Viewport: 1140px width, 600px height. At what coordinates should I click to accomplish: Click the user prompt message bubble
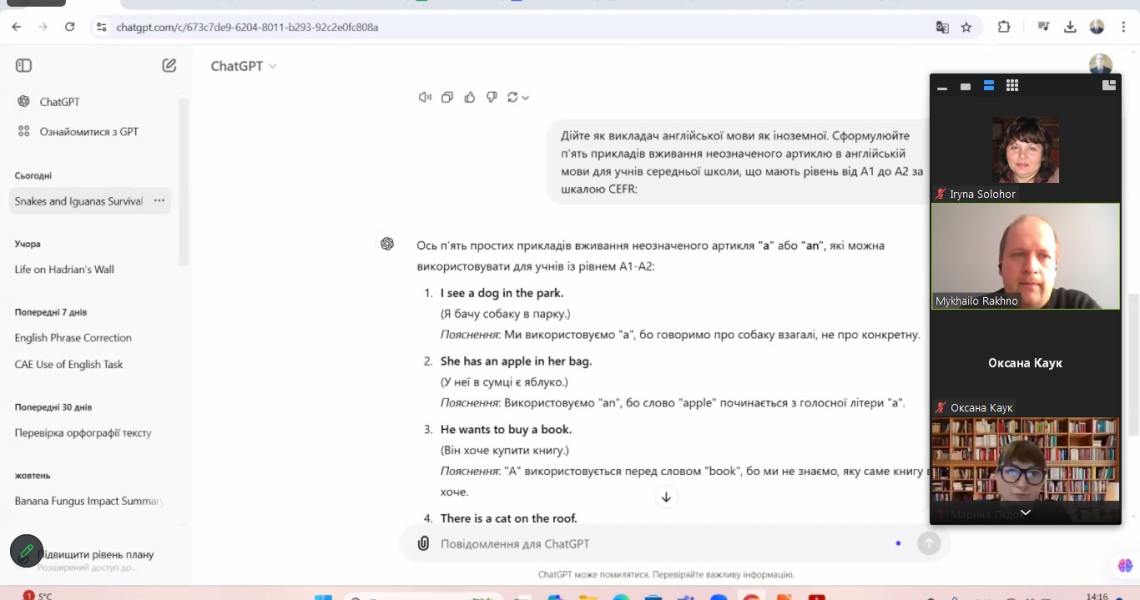[x=738, y=162]
